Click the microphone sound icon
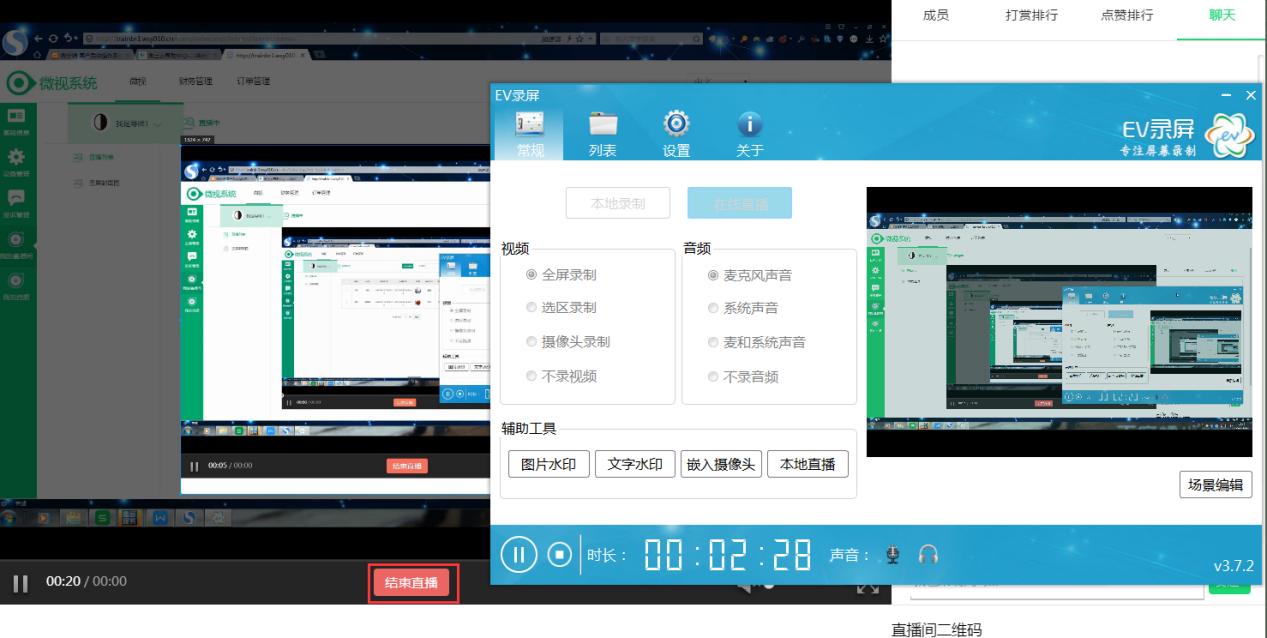The image size is (1267, 638). tap(893, 554)
